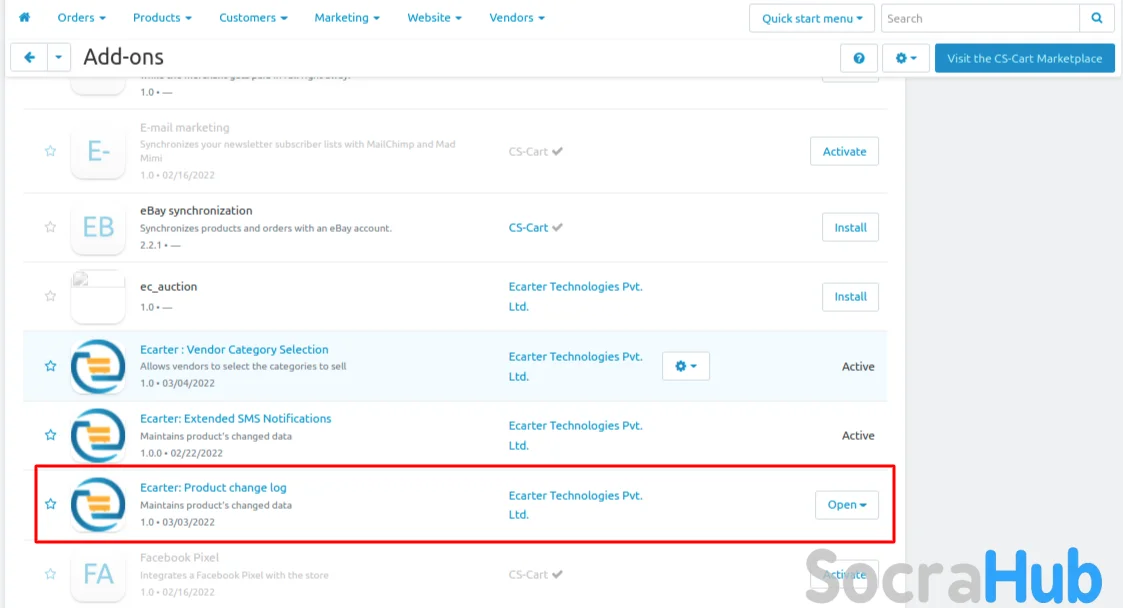Open the Orders menu

tap(82, 17)
